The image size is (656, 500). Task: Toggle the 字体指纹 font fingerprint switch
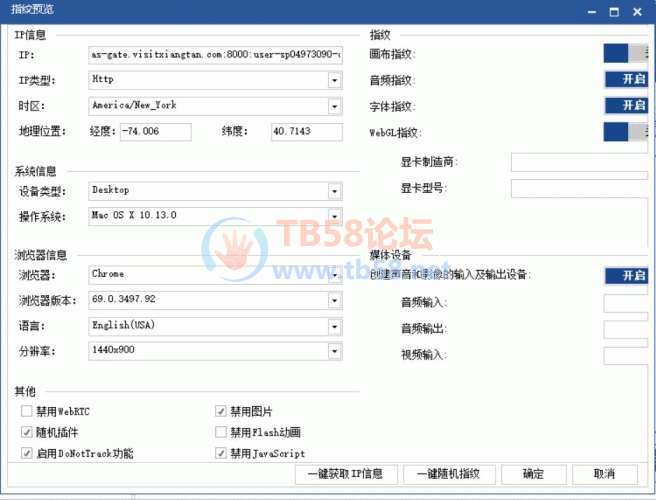pyautogui.click(x=626, y=105)
